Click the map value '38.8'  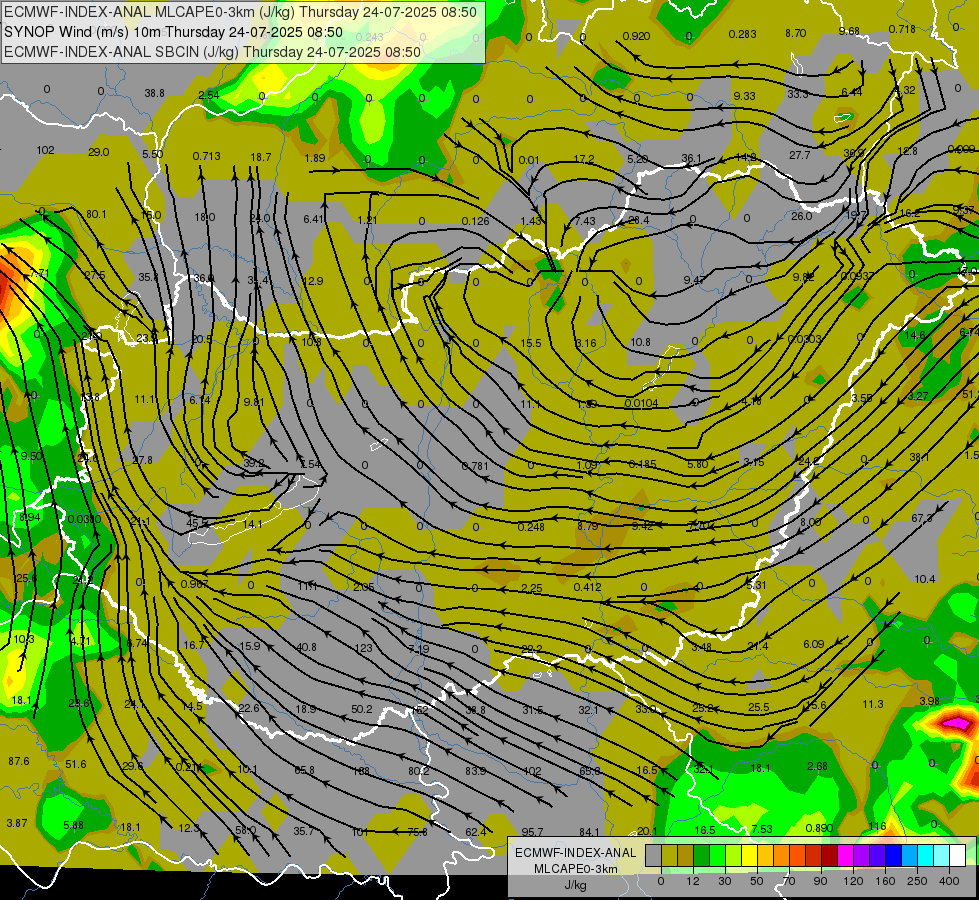(x=154, y=93)
